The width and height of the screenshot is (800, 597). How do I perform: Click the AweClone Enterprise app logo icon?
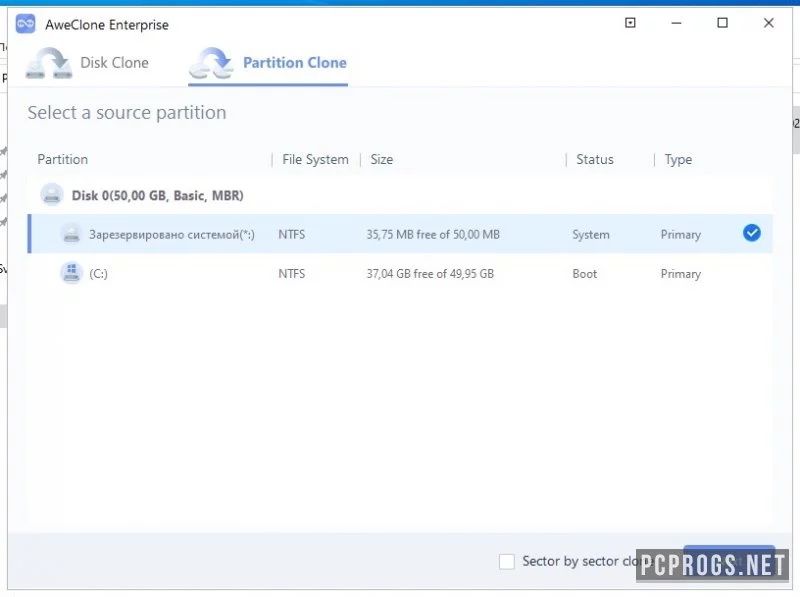click(25, 24)
